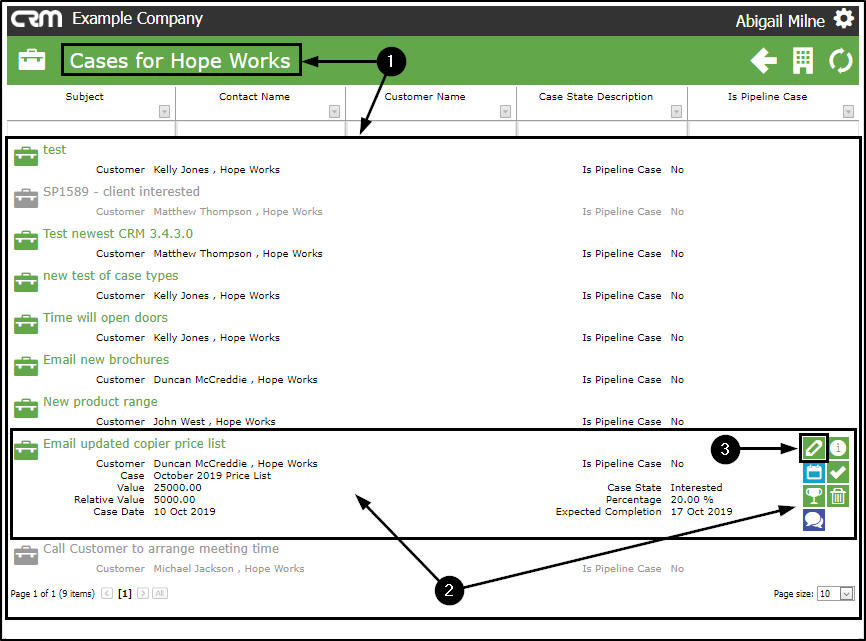Click the All pager button
The height and width of the screenshot is (641, 866).
point(160,594)
